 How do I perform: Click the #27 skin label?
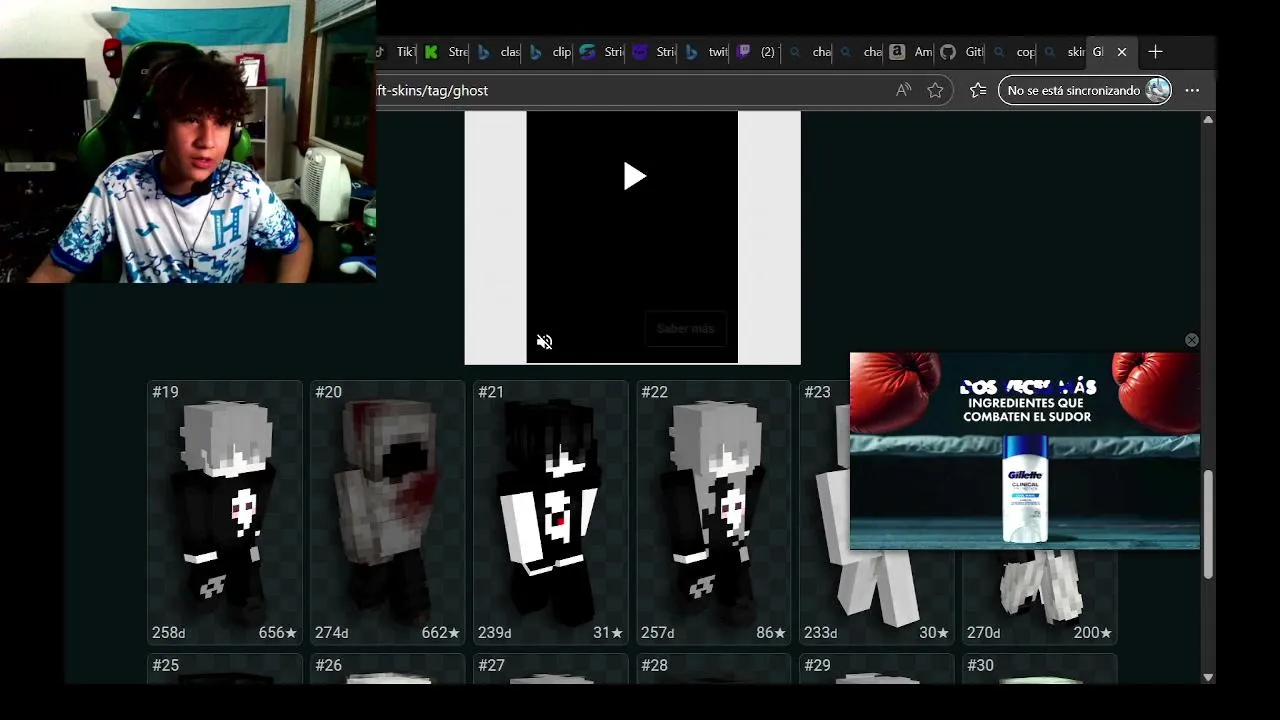[x=491, y=665]
